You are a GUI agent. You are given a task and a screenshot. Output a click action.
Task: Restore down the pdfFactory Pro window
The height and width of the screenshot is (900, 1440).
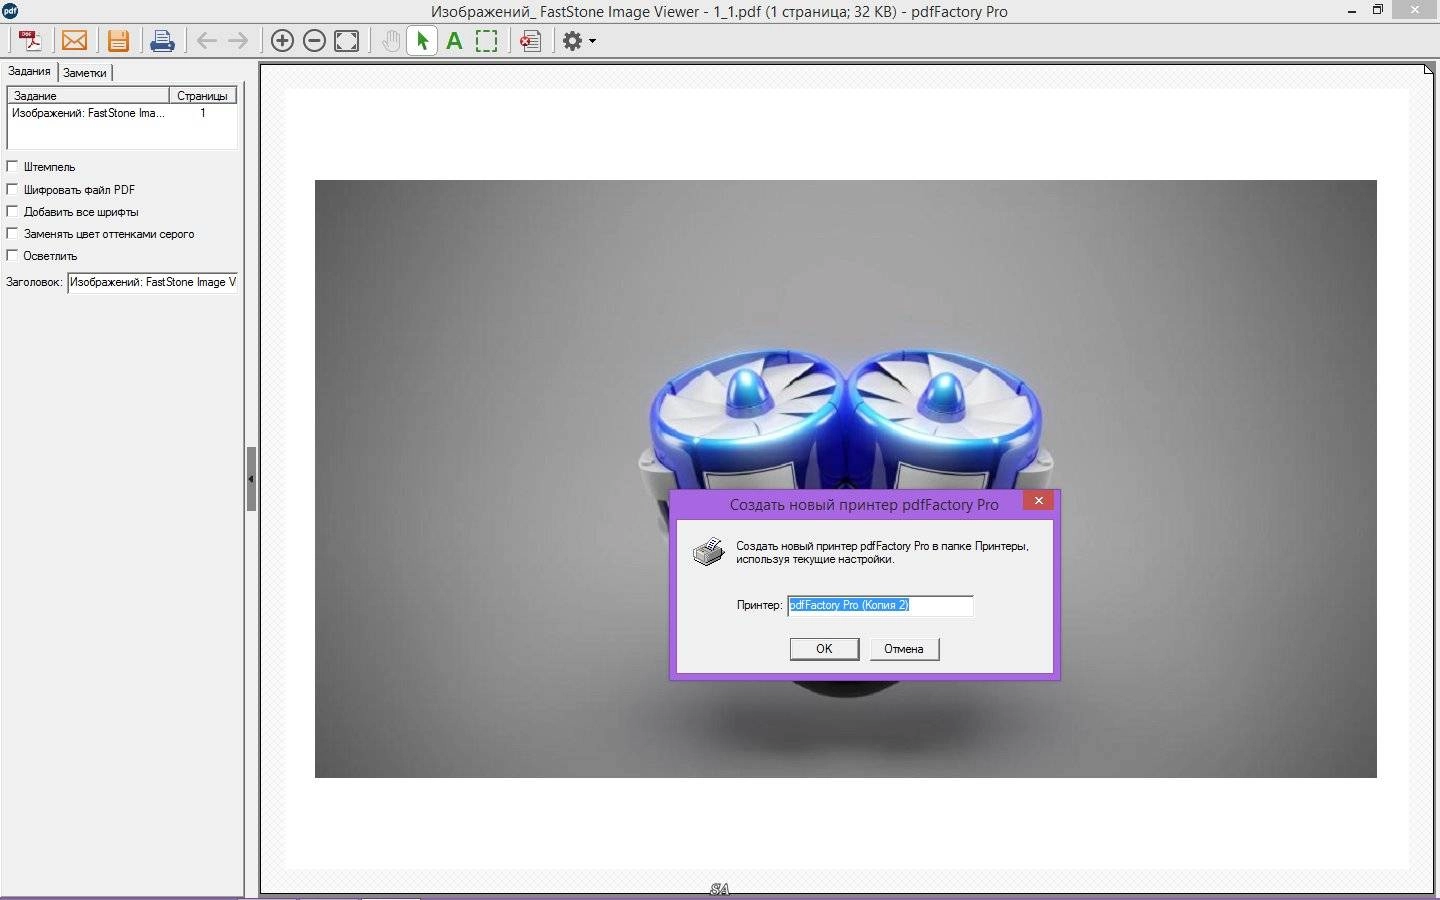[x=1377, y=10]
